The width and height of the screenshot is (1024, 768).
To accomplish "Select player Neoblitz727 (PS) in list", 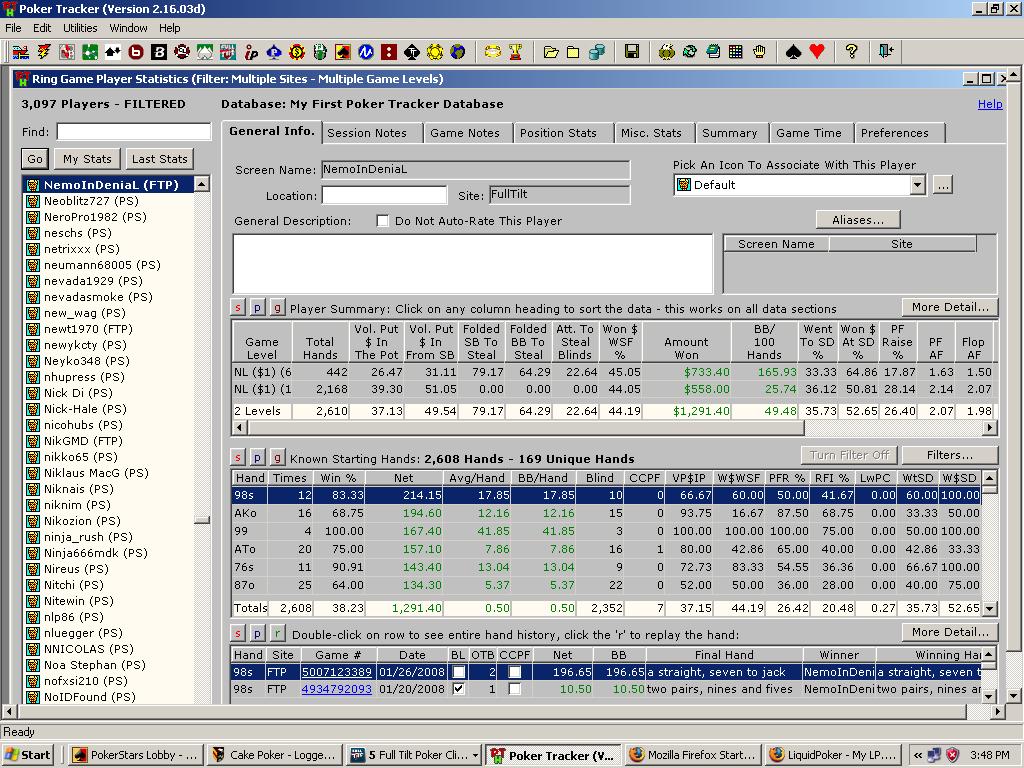I will (108, 201).
